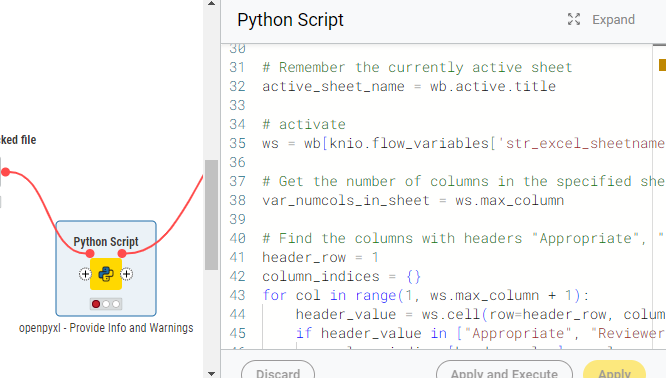Add input port on Python Script node

tap(85, 274)
